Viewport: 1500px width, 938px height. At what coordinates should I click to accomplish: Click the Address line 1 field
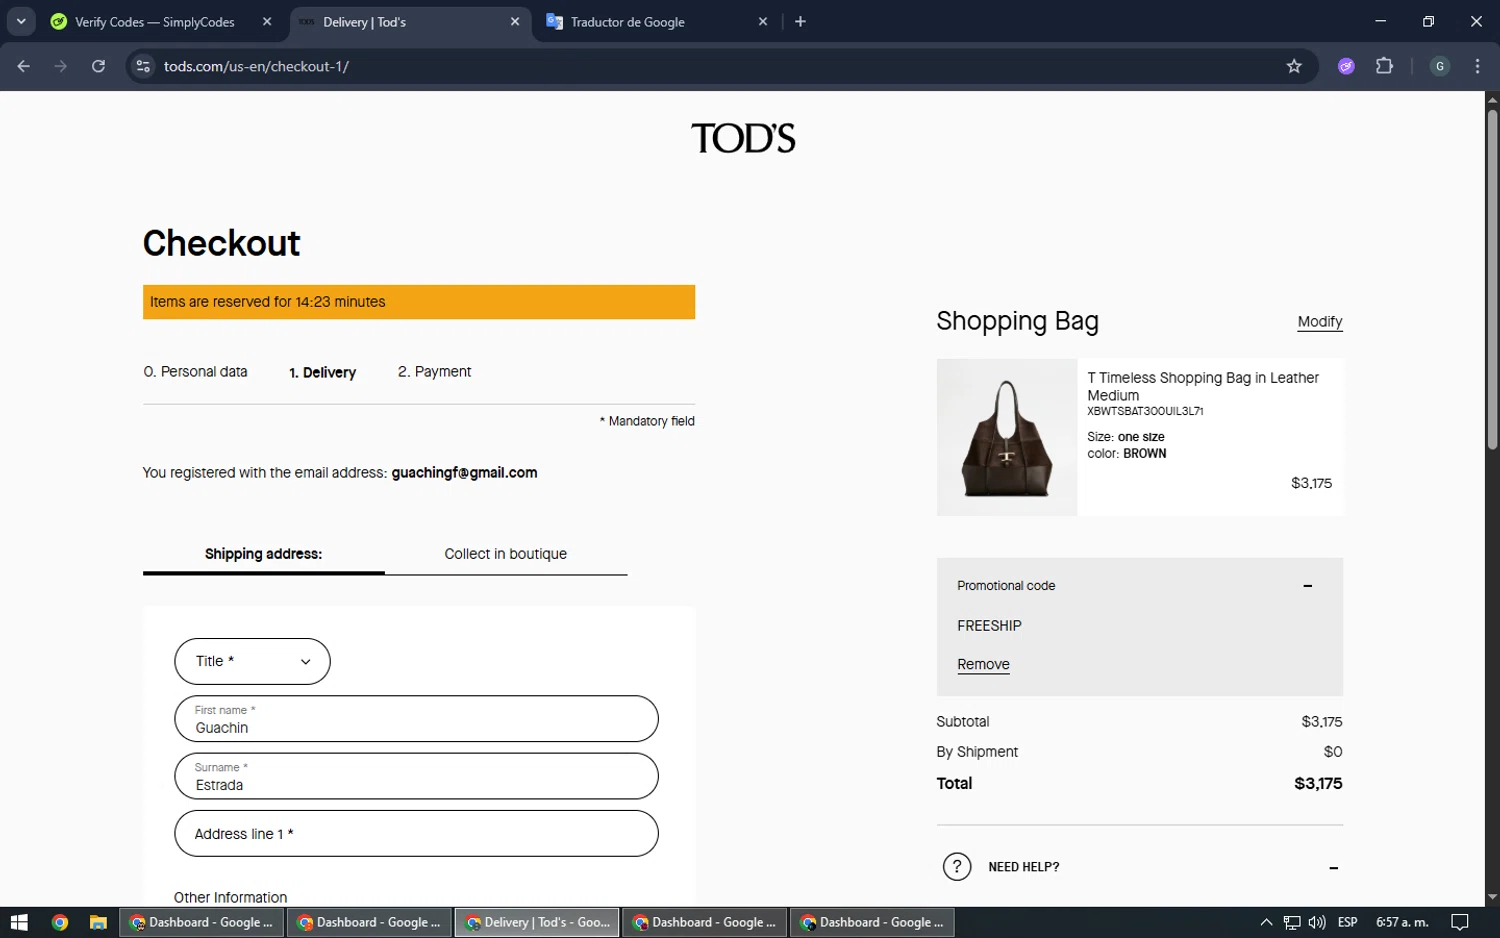[416, 834]
